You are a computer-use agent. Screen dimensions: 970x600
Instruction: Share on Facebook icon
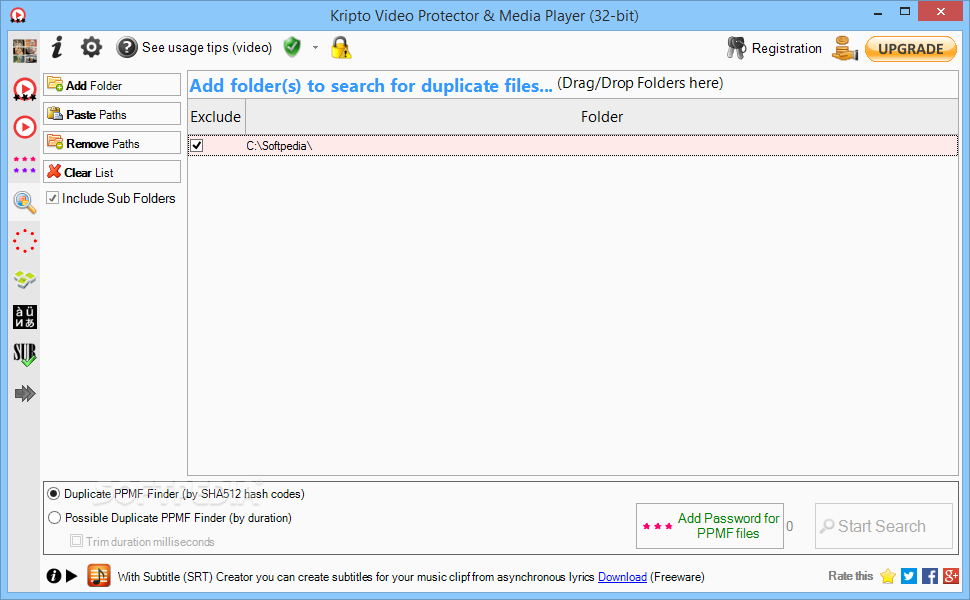coord(930,576)
